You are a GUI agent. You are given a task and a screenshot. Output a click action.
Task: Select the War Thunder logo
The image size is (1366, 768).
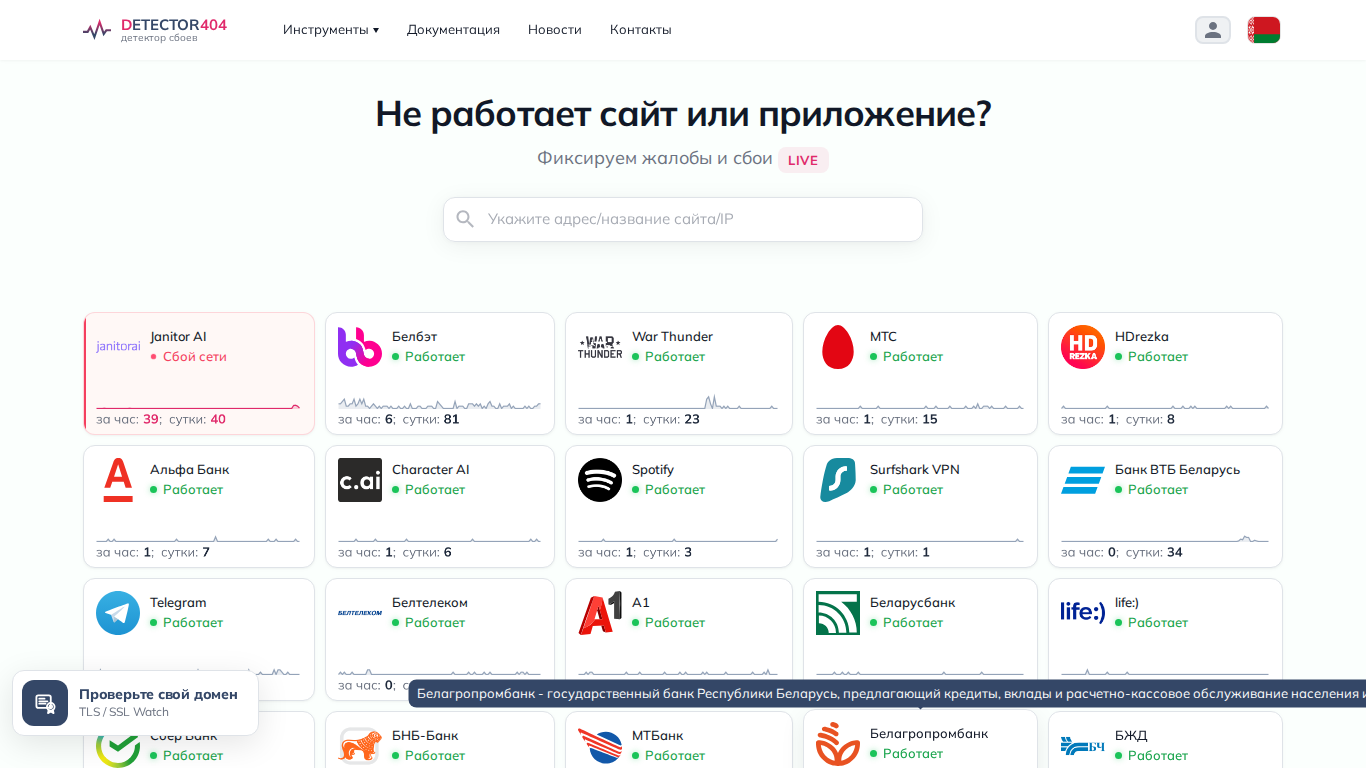tap(600, 347)
